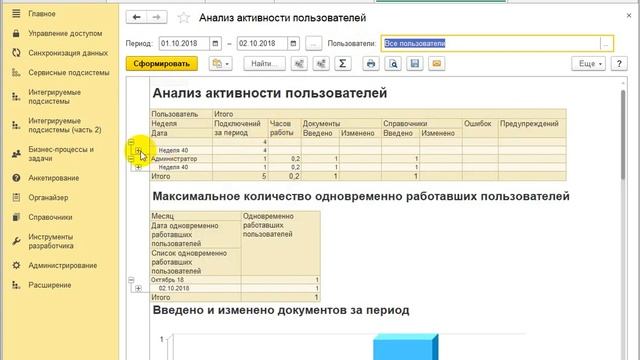The width and height of the screenshot is (640, 360).
Task: Click the Sigma sum calculation icon
Action: click(x=342, y=64)
